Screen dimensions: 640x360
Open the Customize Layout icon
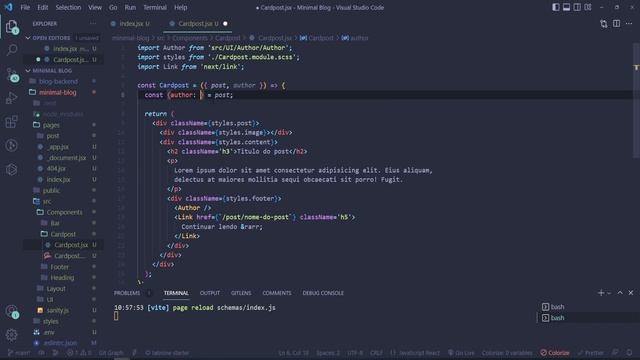(x=588, y=7)
